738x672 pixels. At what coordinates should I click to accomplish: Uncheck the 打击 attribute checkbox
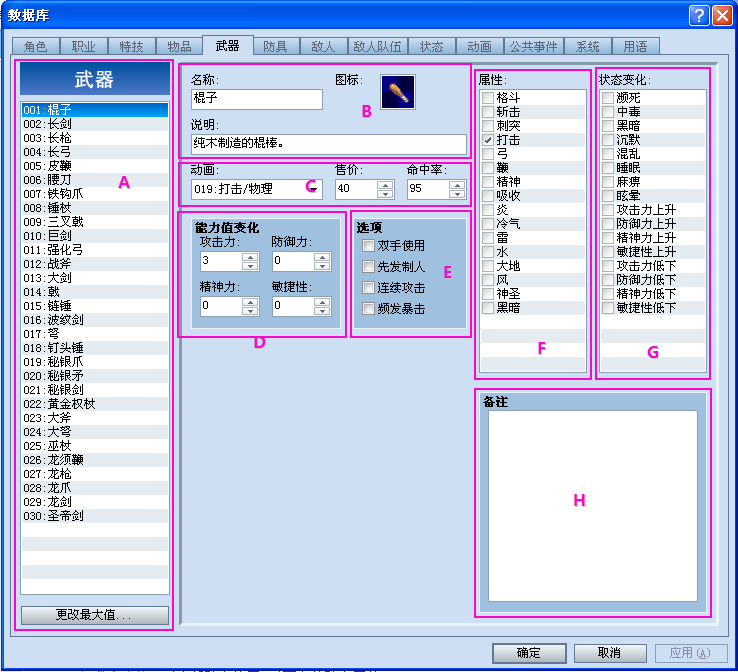tap(488, 140)
